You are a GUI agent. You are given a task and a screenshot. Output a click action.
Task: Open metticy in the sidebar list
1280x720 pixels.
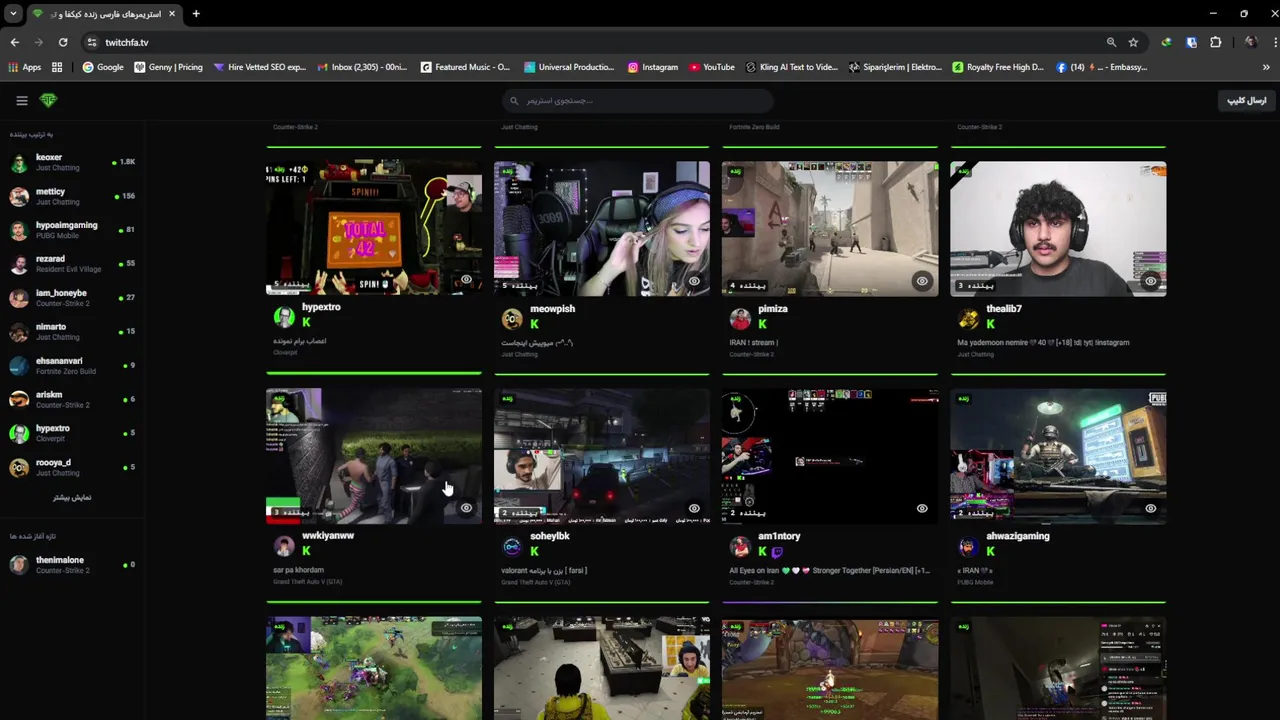72,196
